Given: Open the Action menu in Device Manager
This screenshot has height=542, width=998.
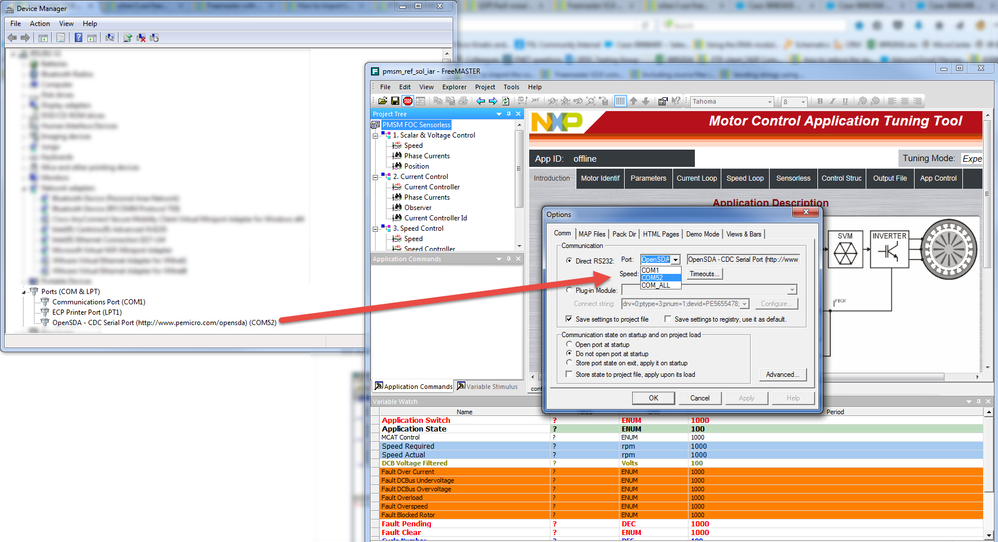Looking at the screenshot, I should pyautogui.click(x=39, y=24).
